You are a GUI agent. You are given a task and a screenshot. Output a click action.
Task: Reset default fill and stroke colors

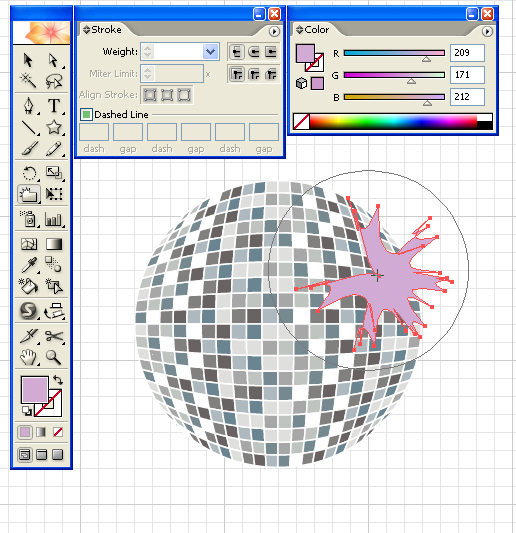27,411
